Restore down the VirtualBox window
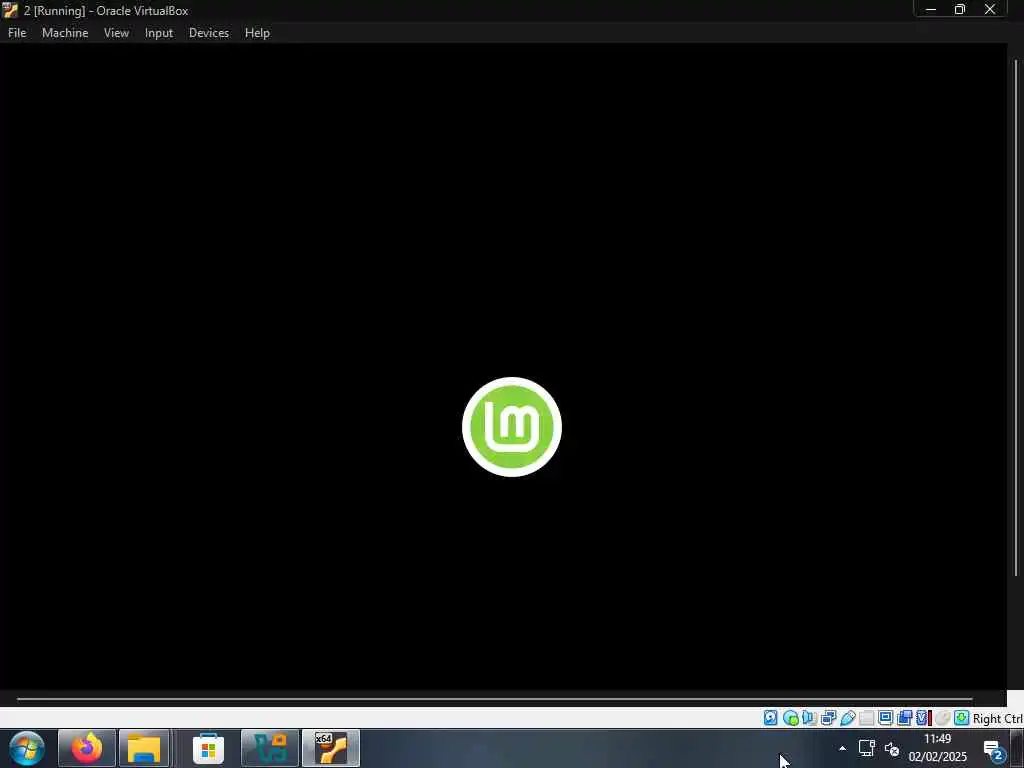This screenshot has width=1024, height=768. [x=960, y=10]
